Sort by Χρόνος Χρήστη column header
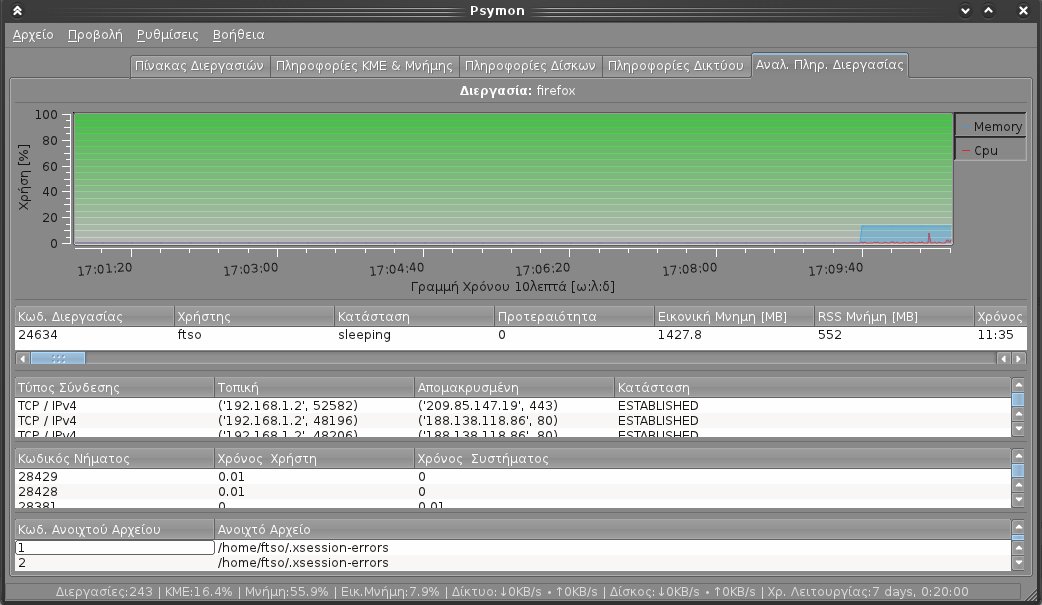 point(314,459)
